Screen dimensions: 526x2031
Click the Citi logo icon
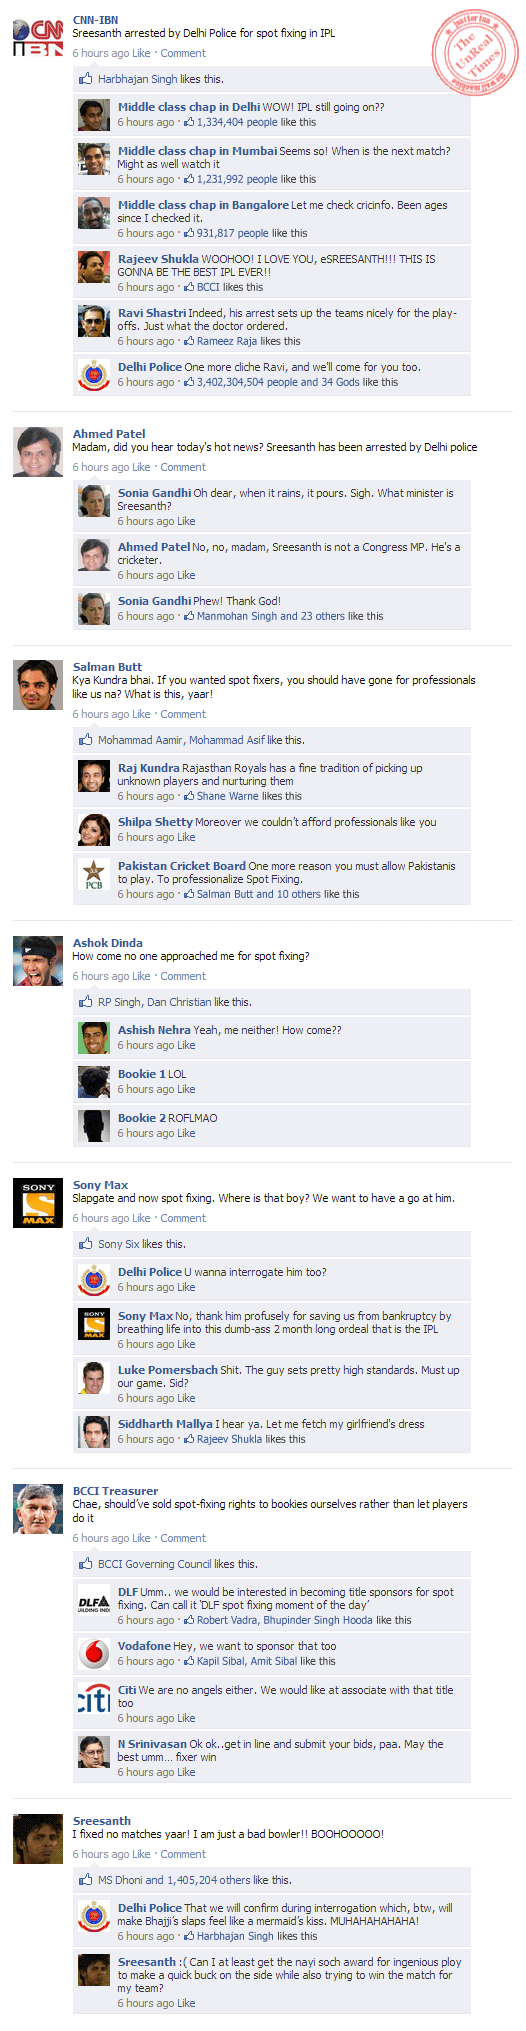pyautogui.click(x=94, y=1697)
